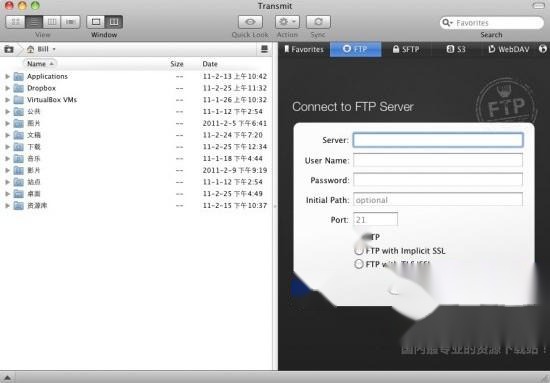Expand the VirtualBox VMs folder
The height and width of the screenshot is (383, 550).
7,100
